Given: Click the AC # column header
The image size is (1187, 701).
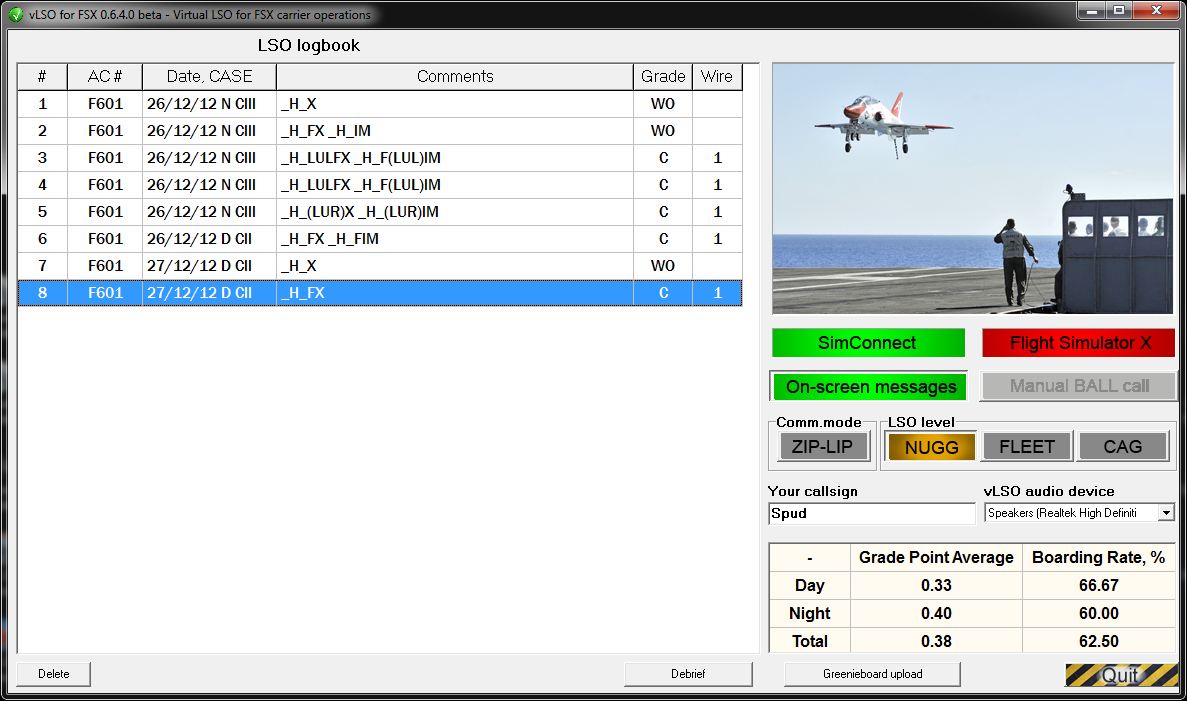Looking at the screenshot, I should click(105, 76).
